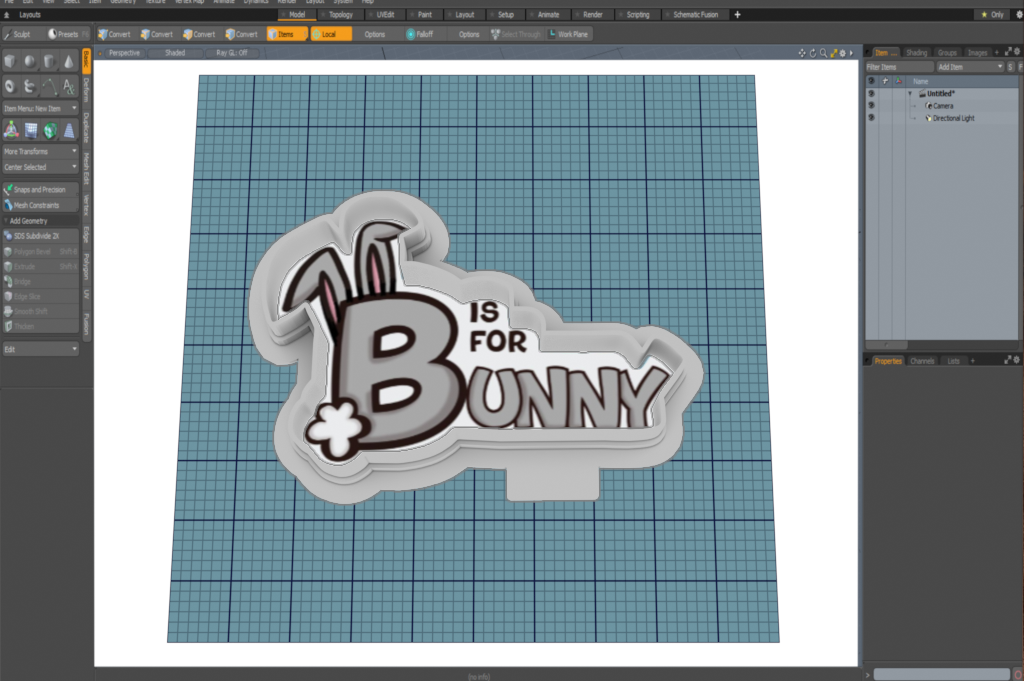Activate the Transform tool icon

[10, 129]
